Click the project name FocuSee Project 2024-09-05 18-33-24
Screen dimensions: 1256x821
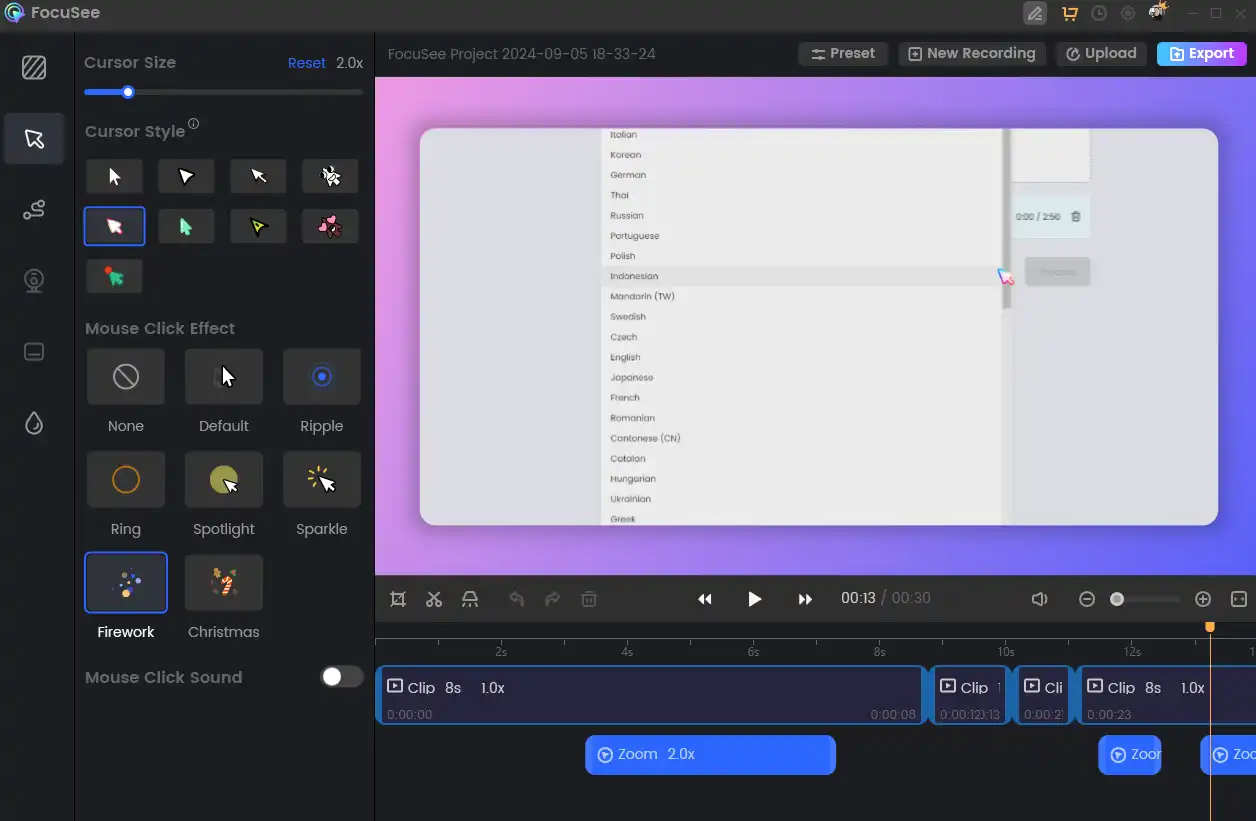click(522, 54)
